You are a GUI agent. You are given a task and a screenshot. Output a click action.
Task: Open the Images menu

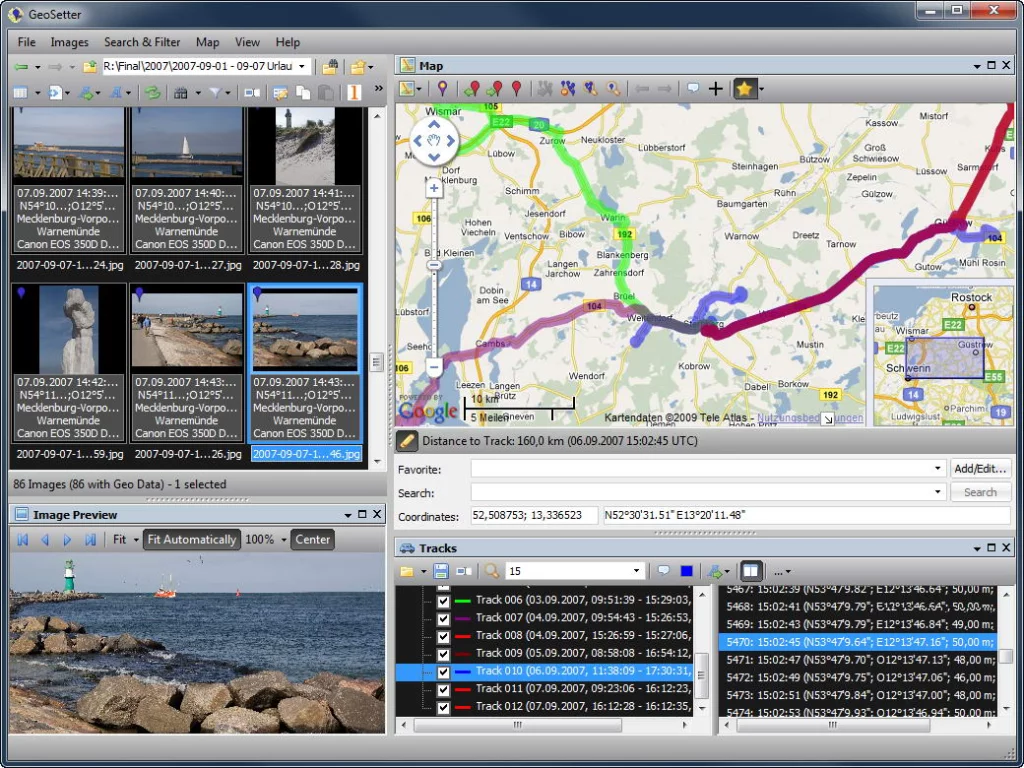tap(70, 42)
